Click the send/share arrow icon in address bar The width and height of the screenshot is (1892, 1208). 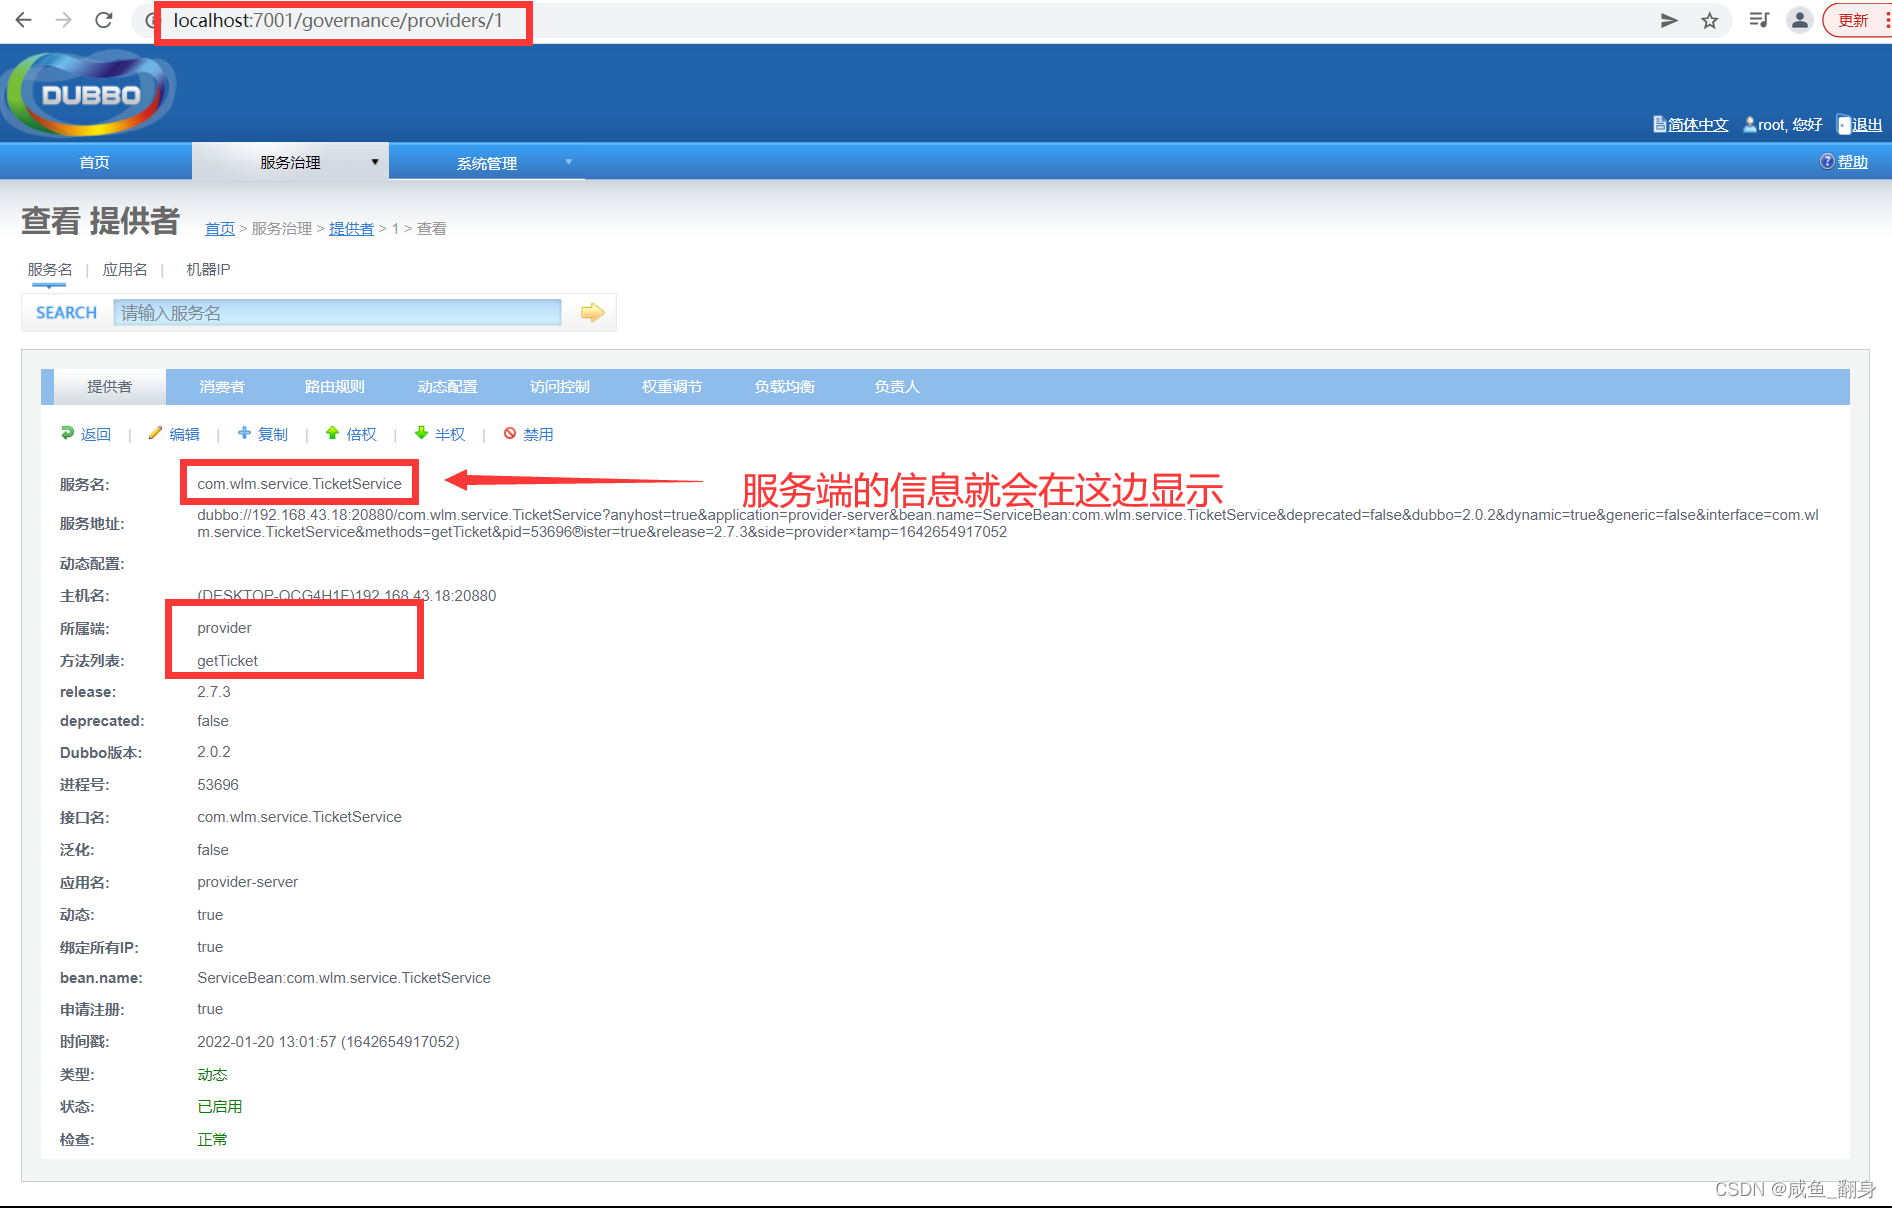pos(1669,20)
